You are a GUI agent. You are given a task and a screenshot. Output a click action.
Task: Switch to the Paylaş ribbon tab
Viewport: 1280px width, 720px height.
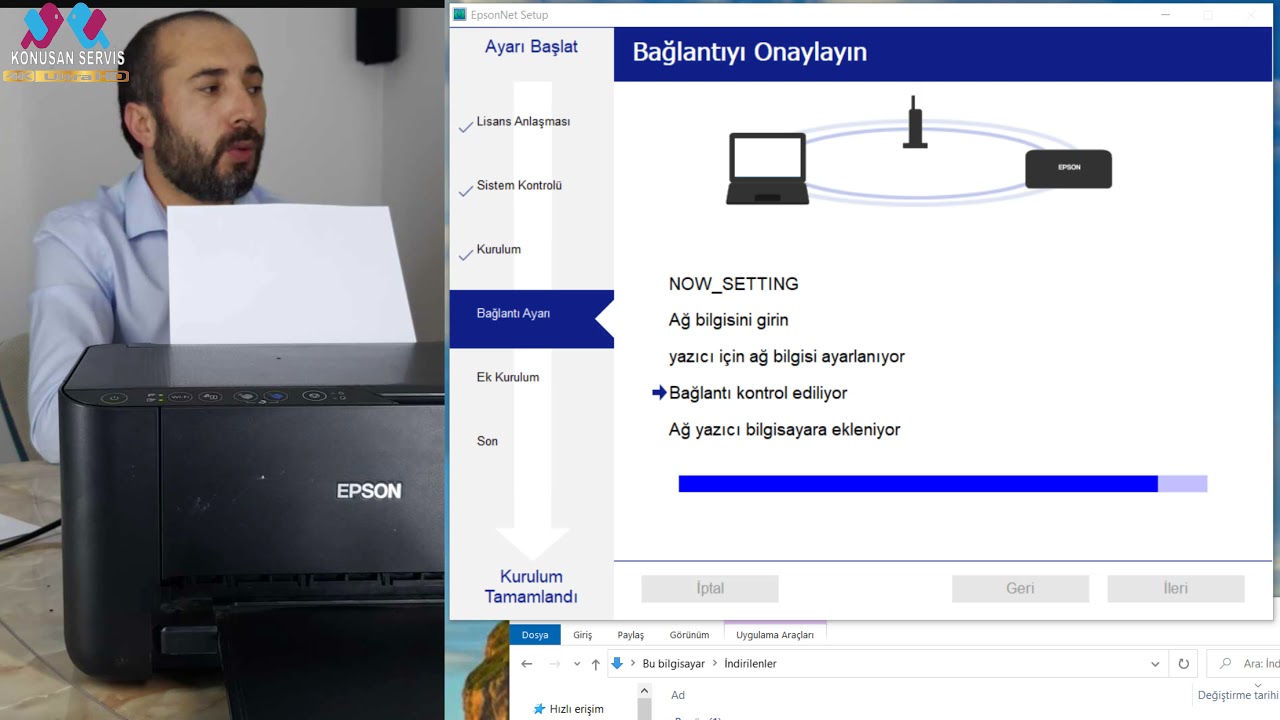pyautogui.click(x=631, y=635)
